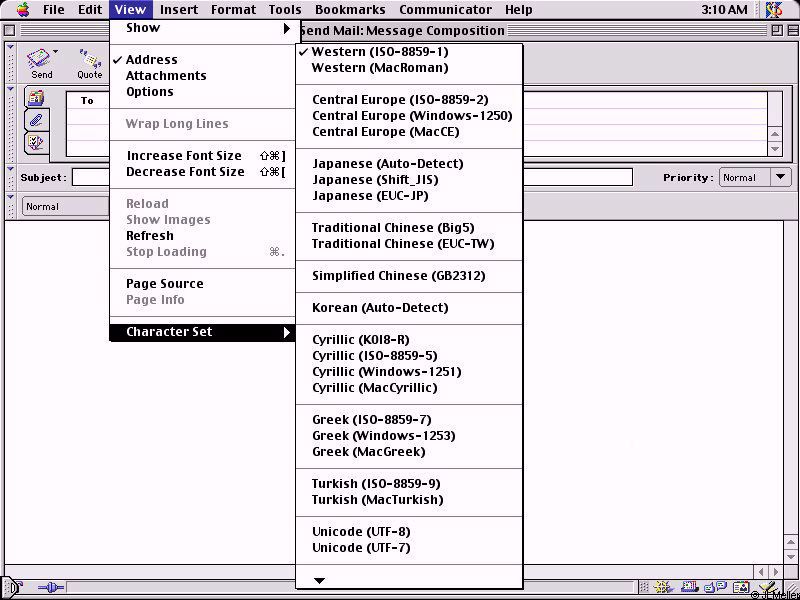Open the paperclip attachments tab

36,120
